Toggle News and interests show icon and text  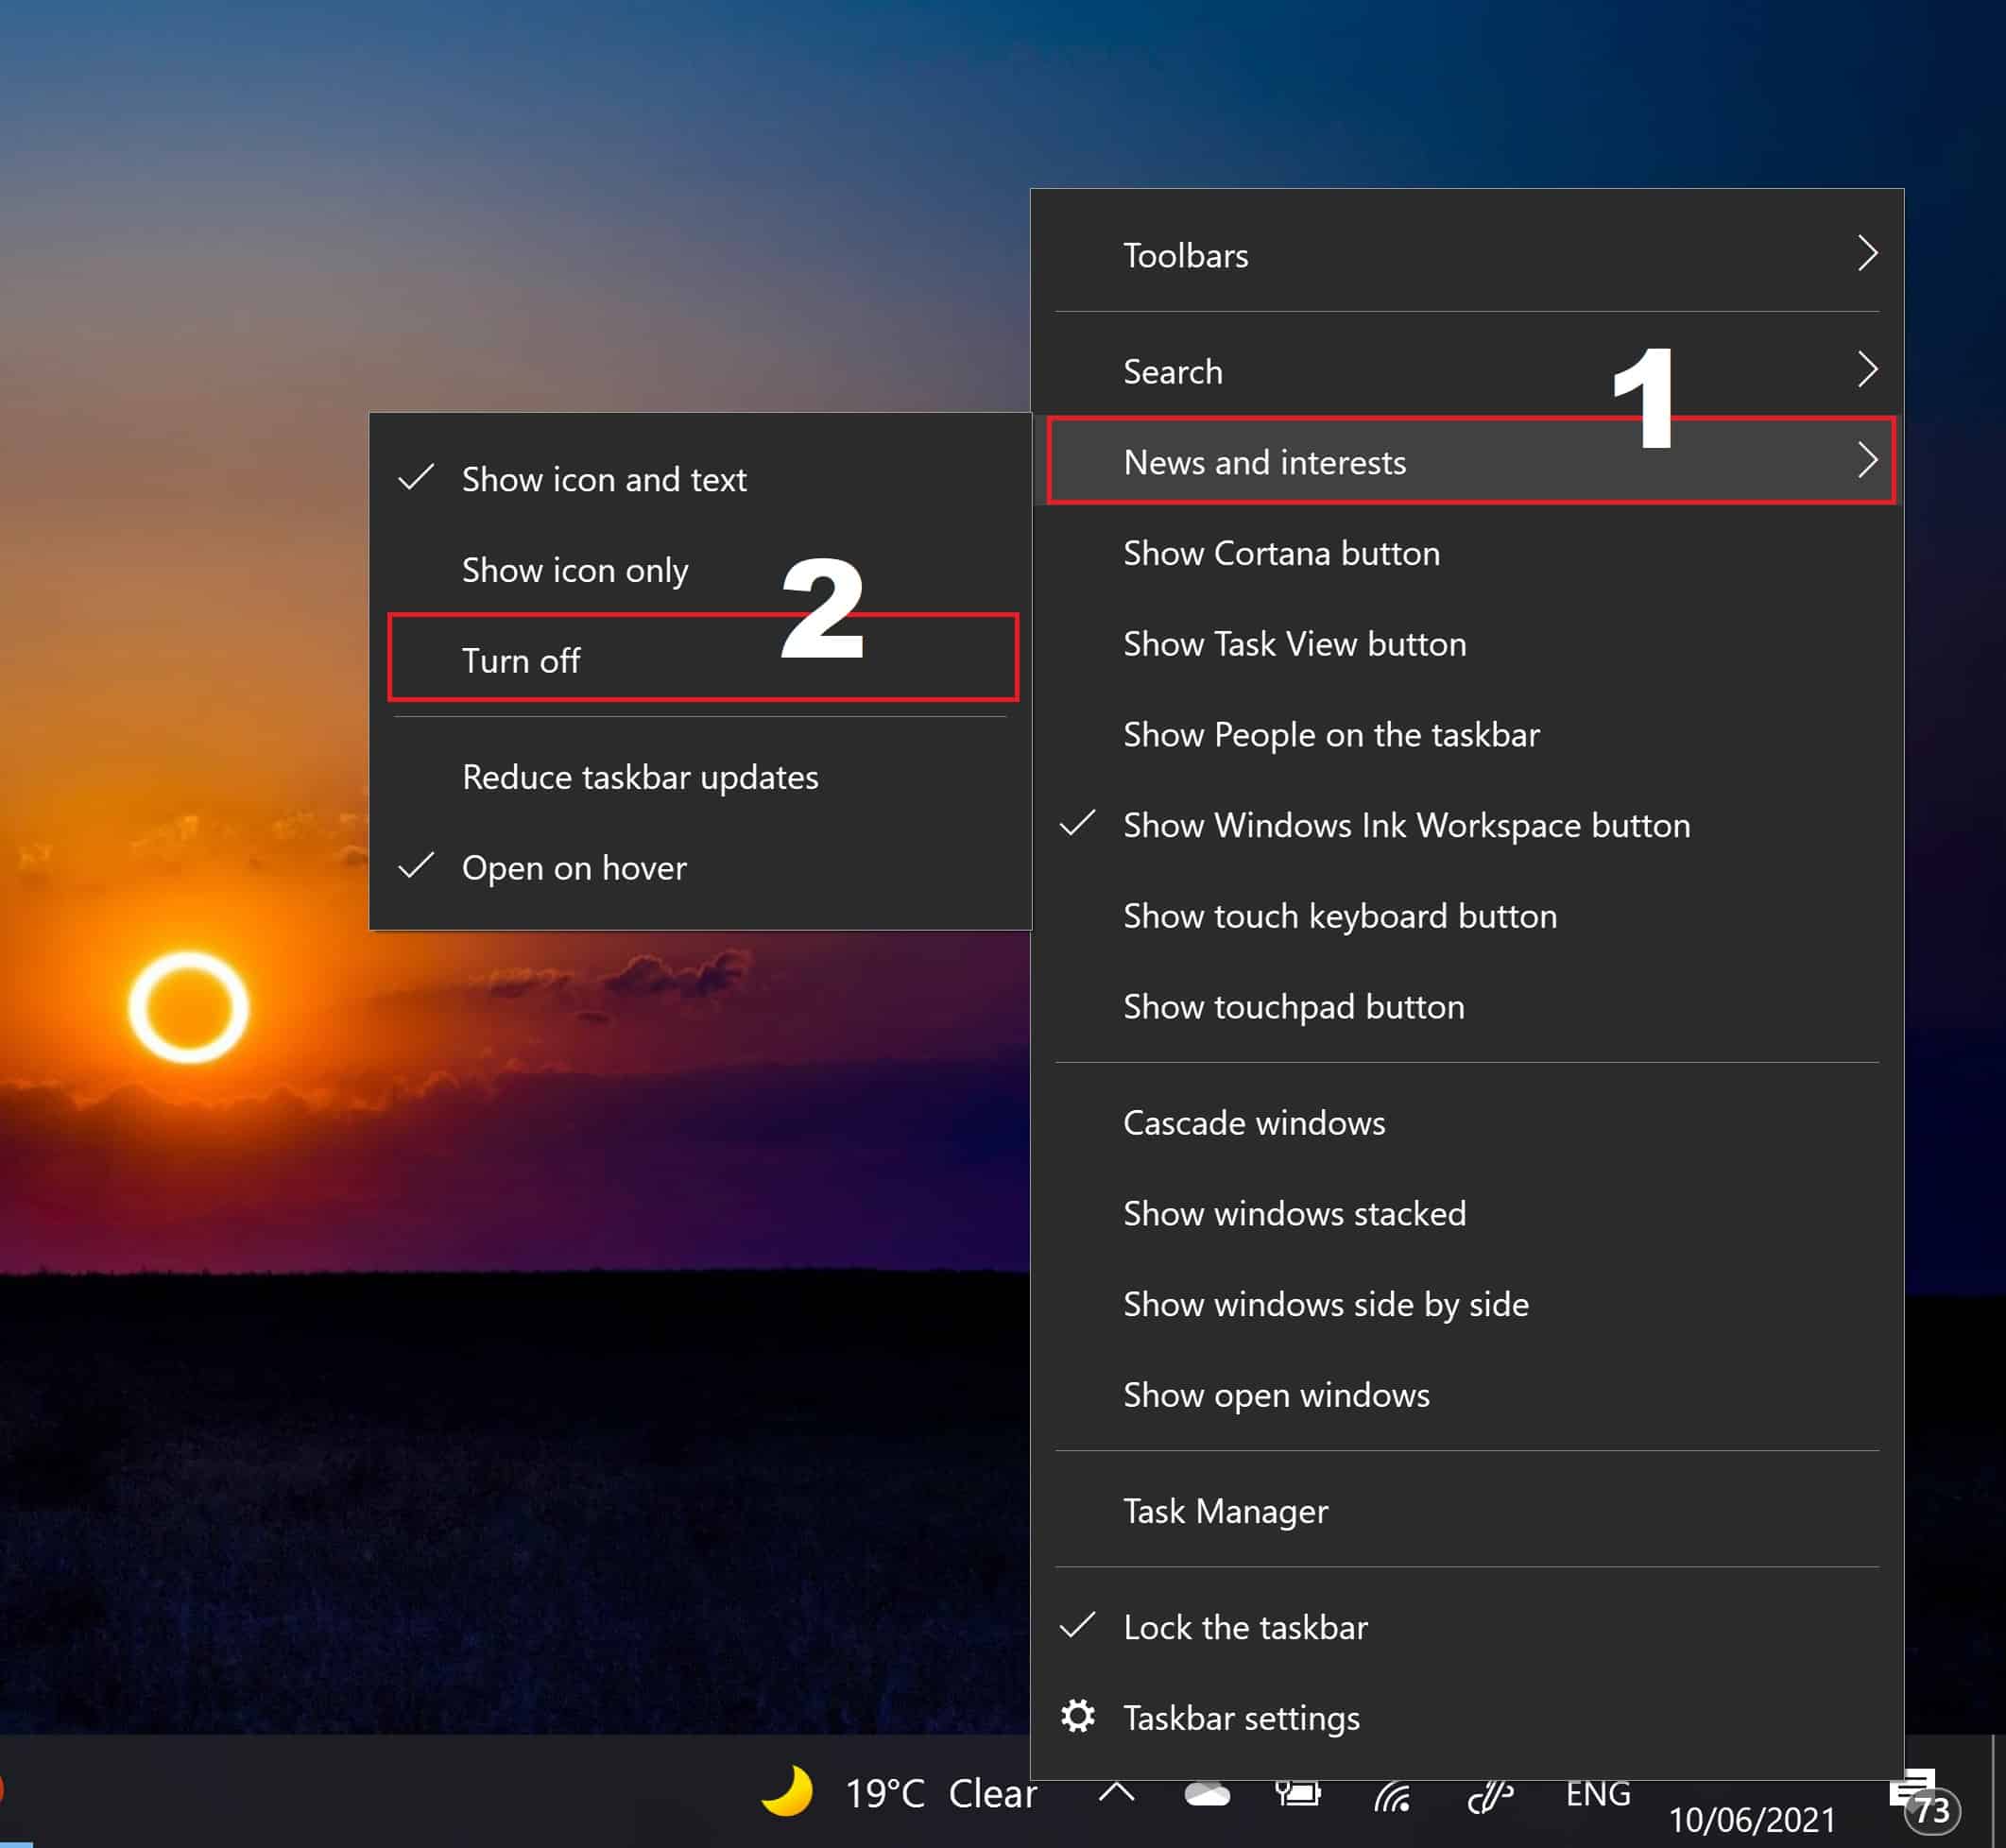point(603,477)
